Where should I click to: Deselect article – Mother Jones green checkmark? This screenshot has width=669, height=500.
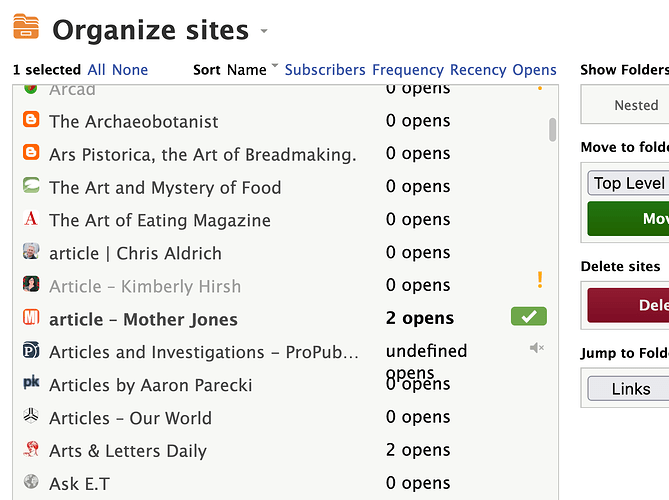point(529,316)
